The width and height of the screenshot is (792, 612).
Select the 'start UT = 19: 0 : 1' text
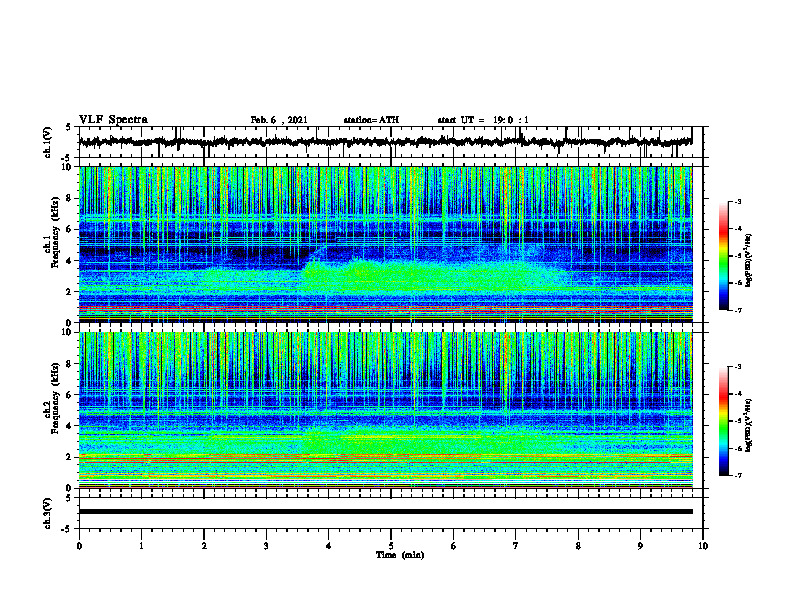point(483,120)
